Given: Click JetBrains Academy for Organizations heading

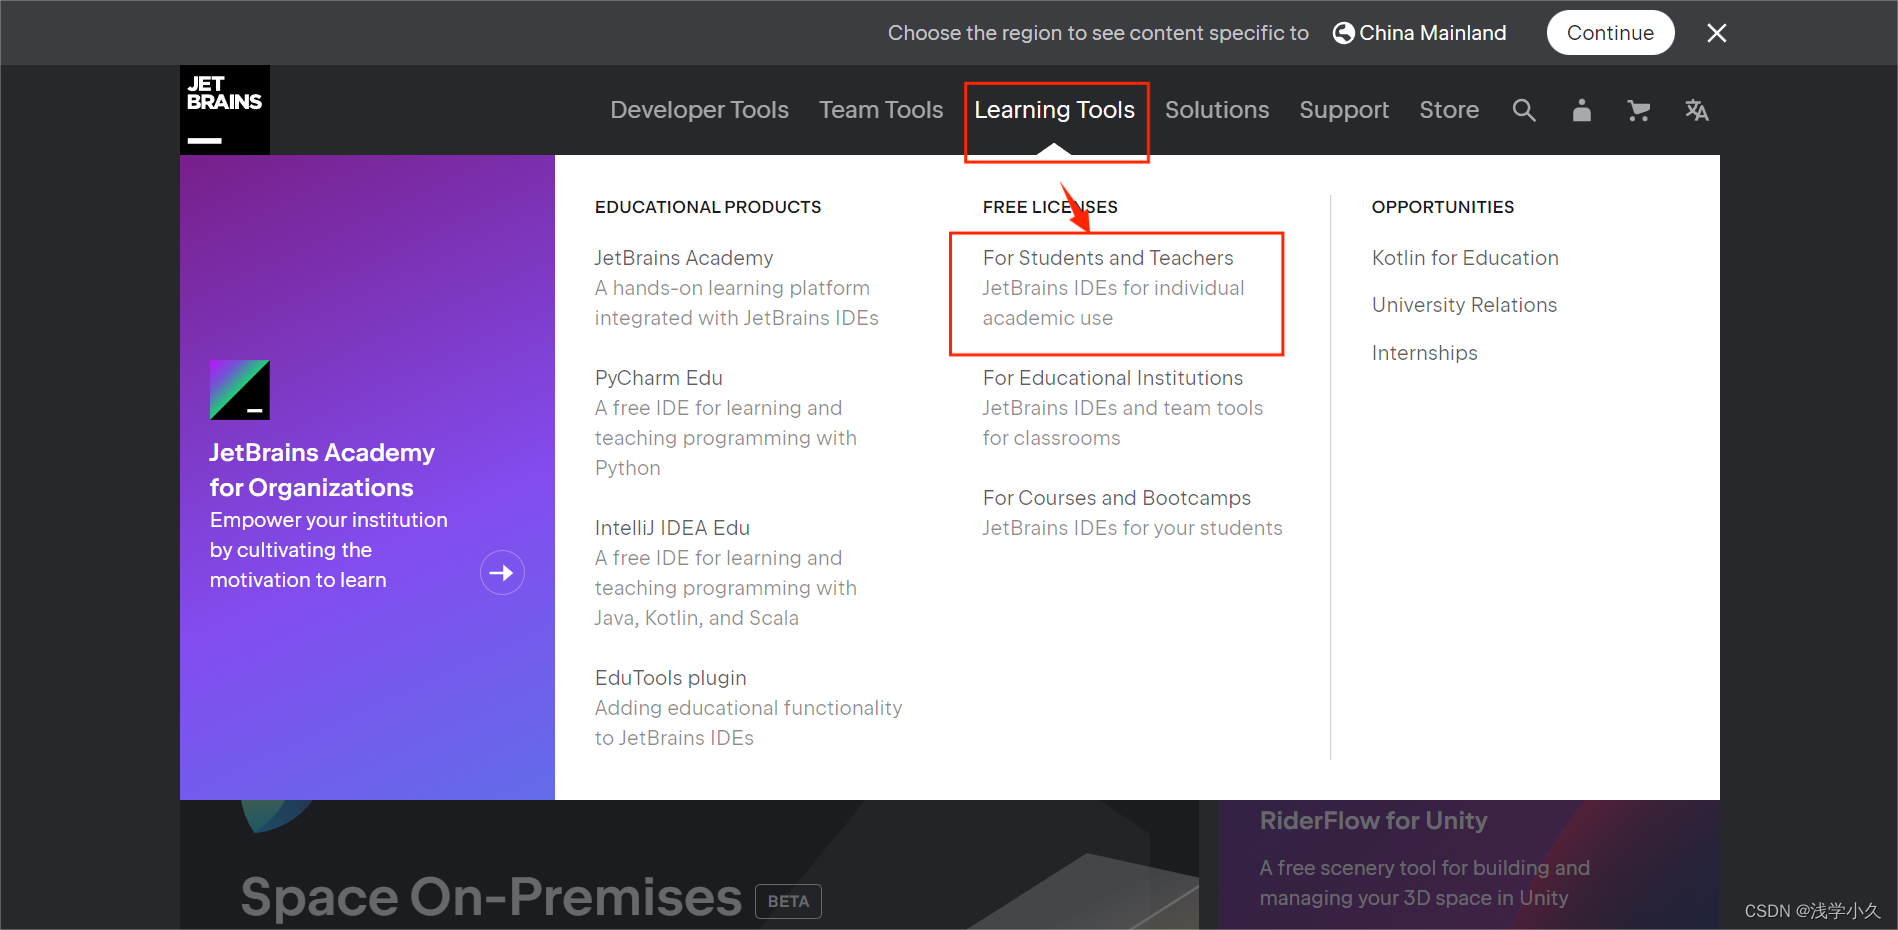Looking at the screenshot, I should coord(322,470).
